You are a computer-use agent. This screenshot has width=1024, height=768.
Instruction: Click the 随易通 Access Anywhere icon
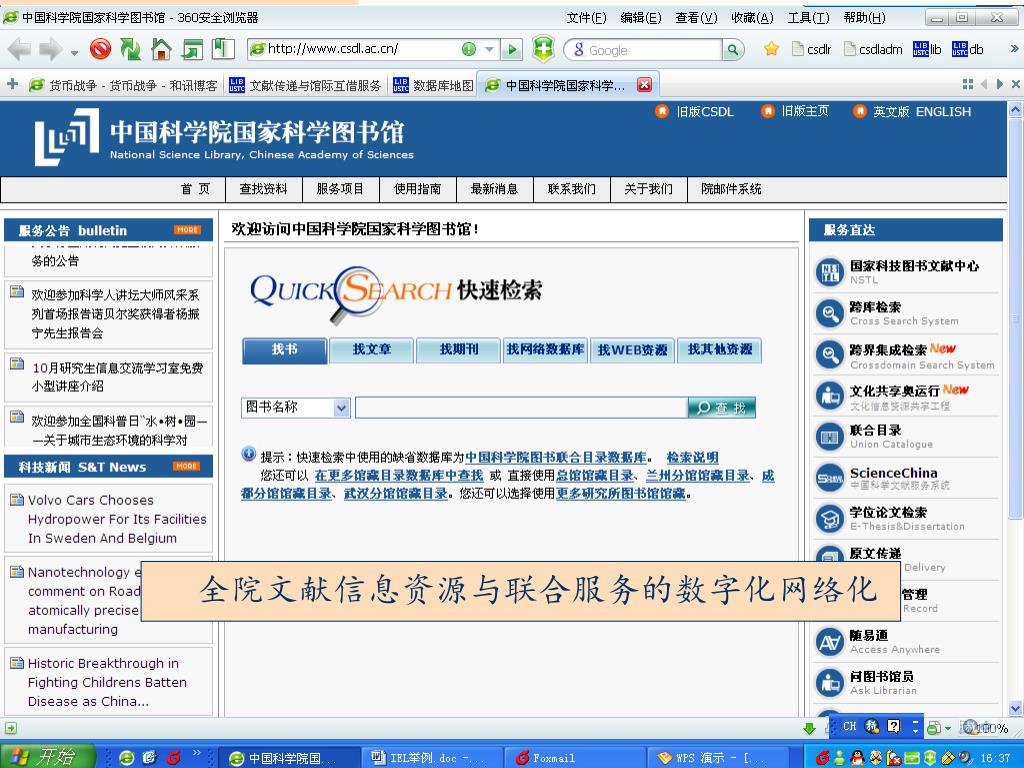830,643
